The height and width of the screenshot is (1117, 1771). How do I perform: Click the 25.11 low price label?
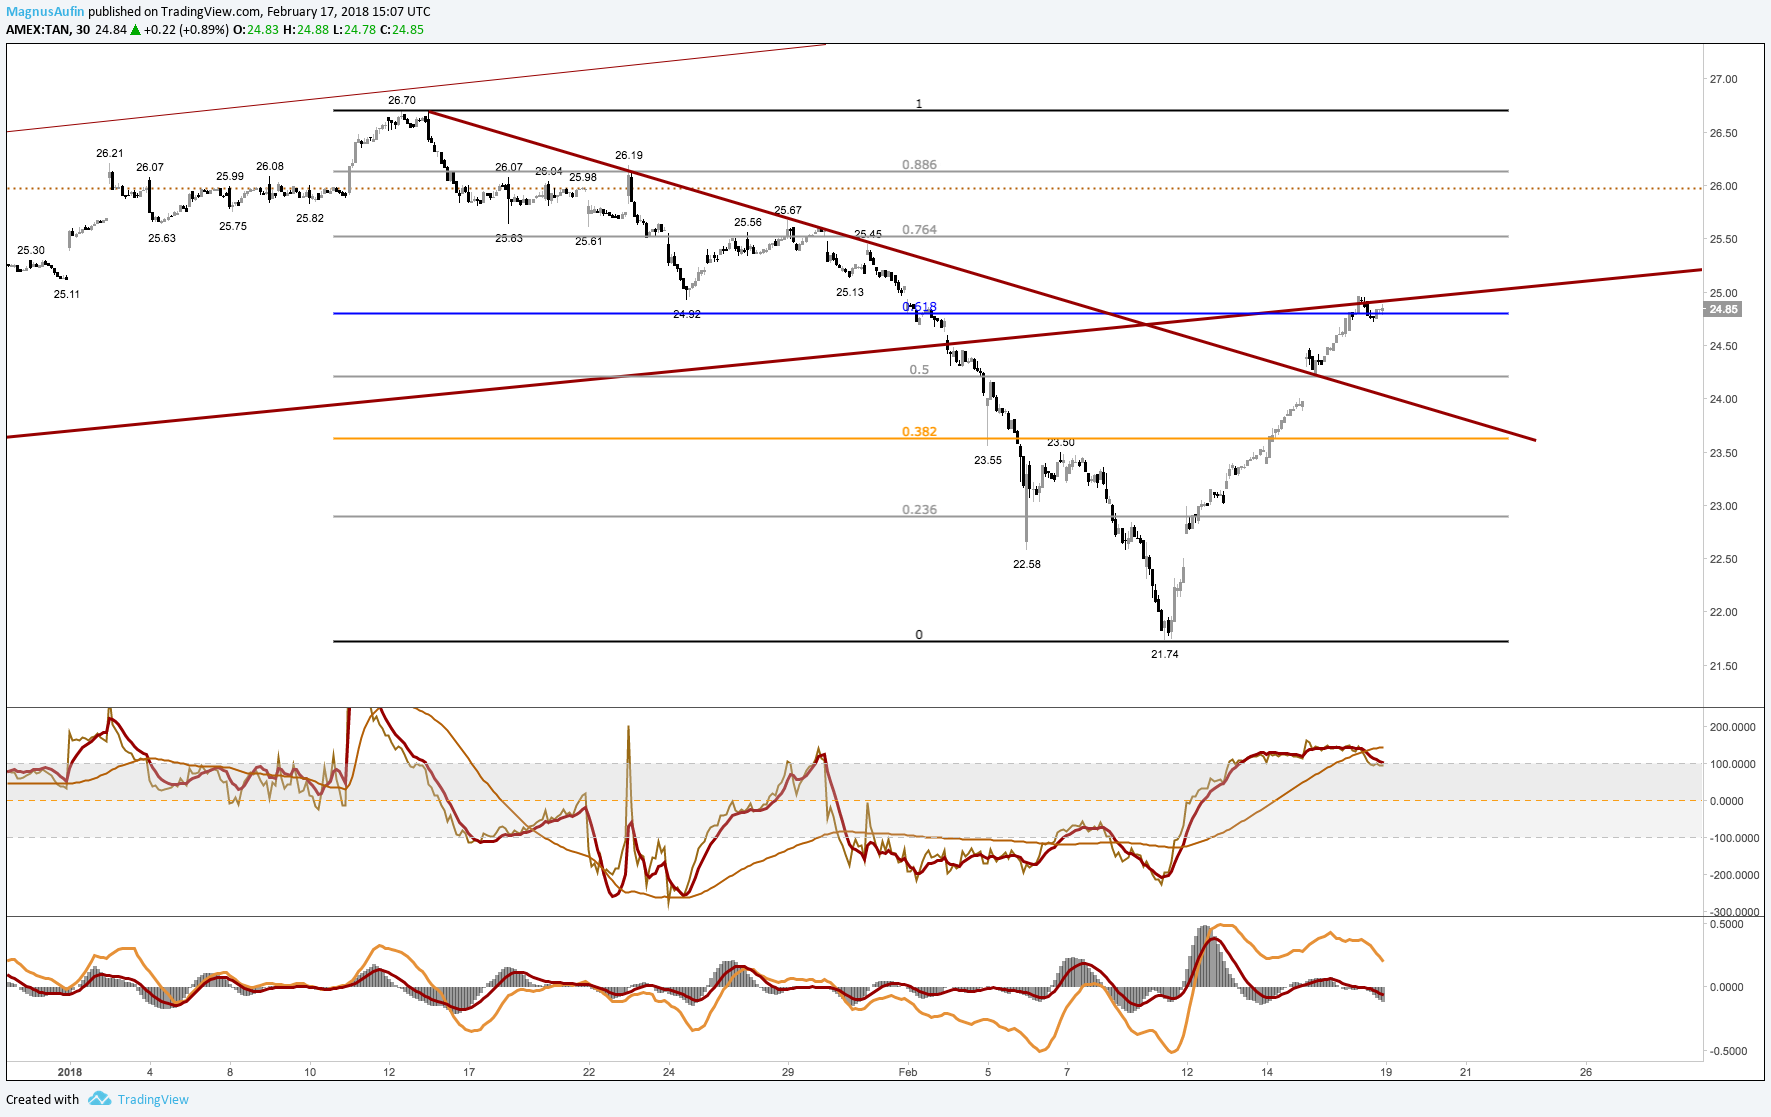point(67,294)
